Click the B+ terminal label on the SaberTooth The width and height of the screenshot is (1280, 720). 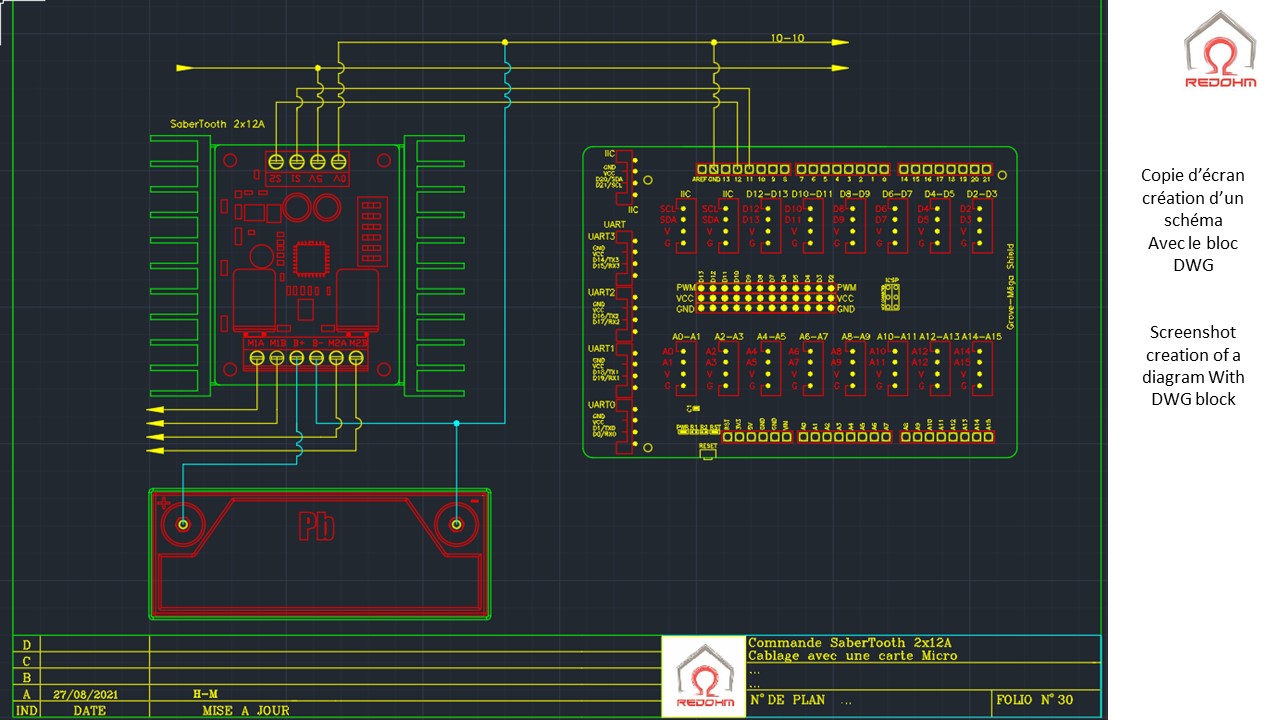tap(298, 341)
